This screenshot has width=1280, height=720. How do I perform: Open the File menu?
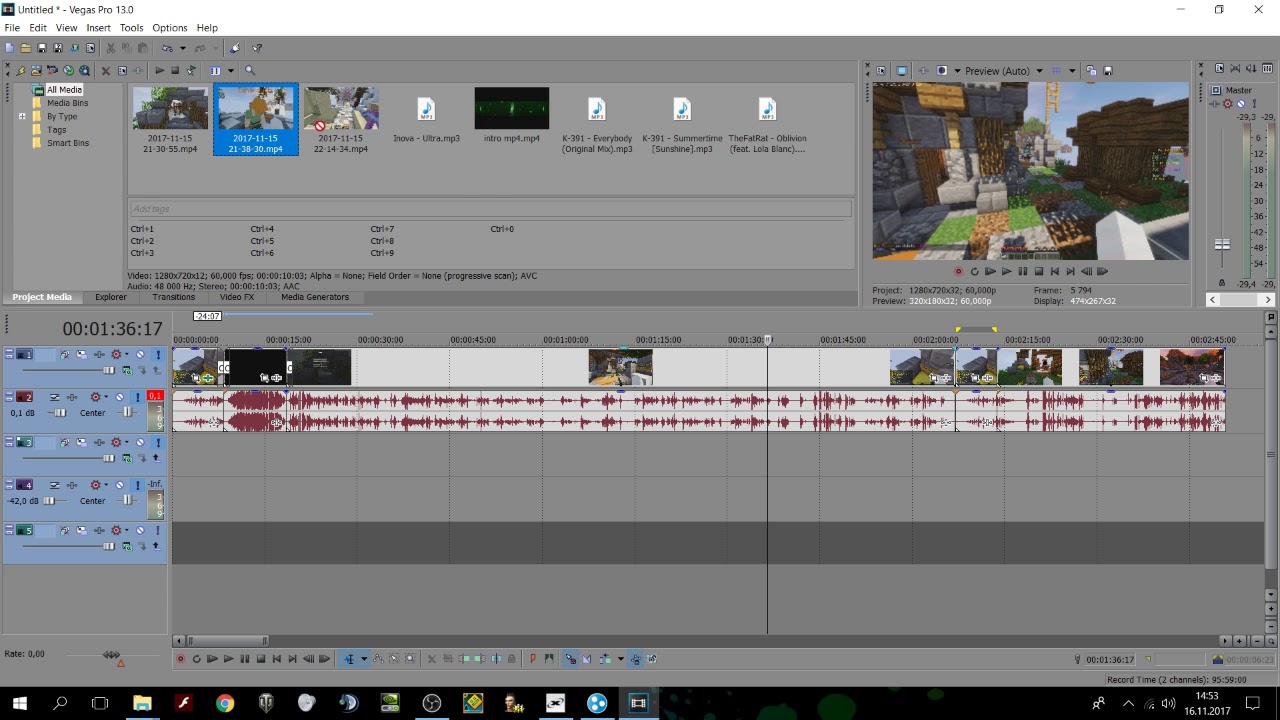[x=12, y=28]
